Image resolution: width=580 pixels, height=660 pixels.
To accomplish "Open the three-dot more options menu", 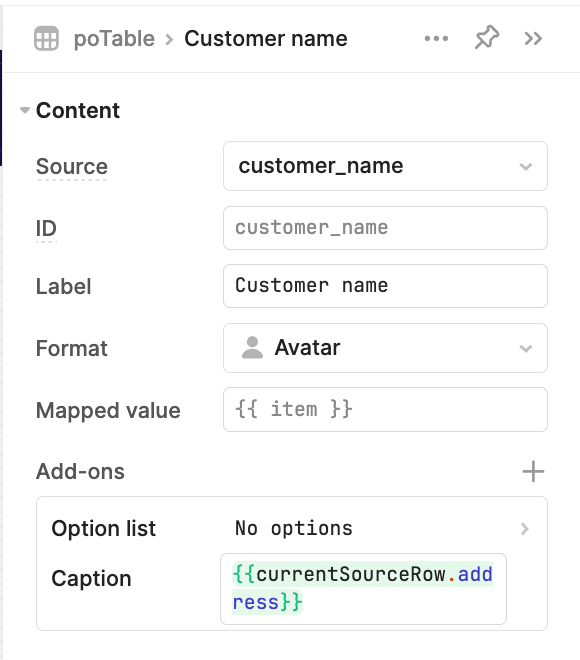I will tap(436, 39).
